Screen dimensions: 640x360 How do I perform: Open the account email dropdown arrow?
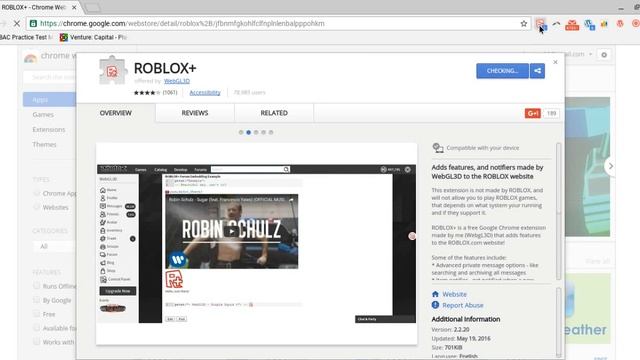pyautogui.click(x=590, y=54)
